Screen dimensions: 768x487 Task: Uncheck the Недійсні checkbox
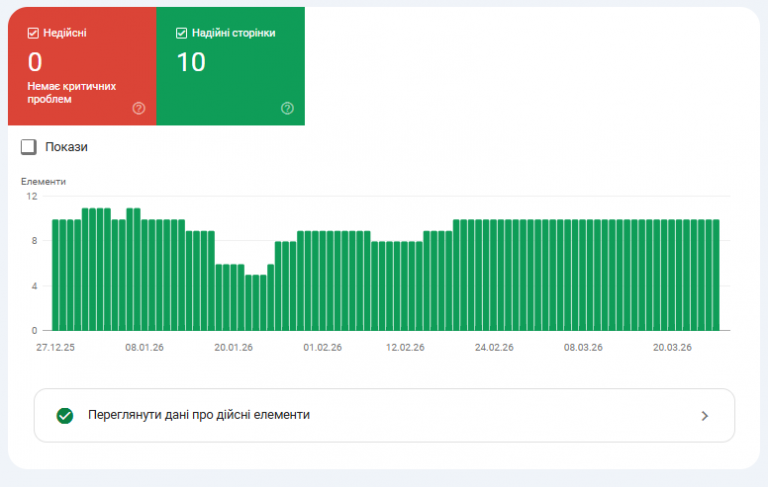[x=33, y=33]
